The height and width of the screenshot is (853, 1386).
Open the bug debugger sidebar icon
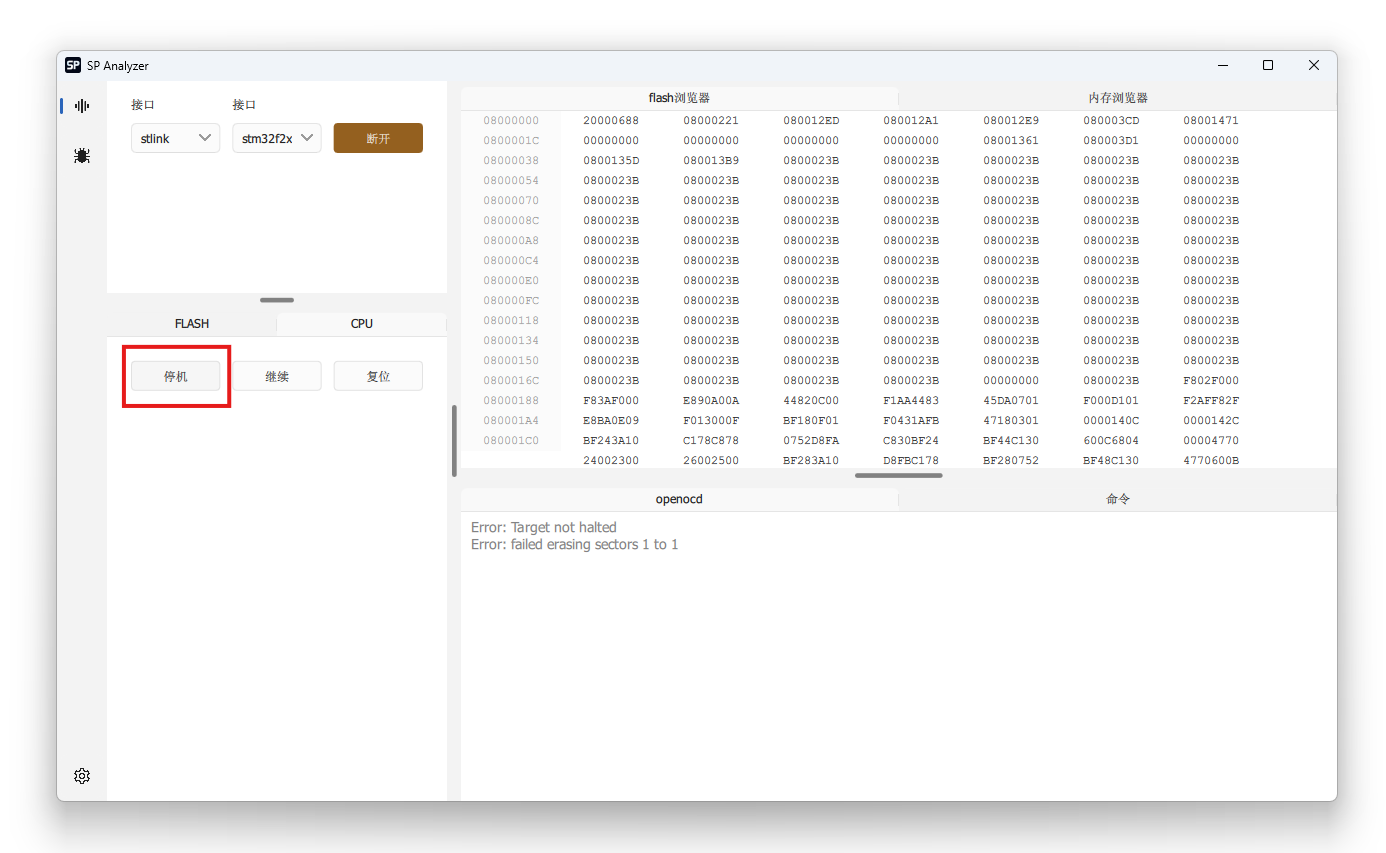[x=82, y=156]
